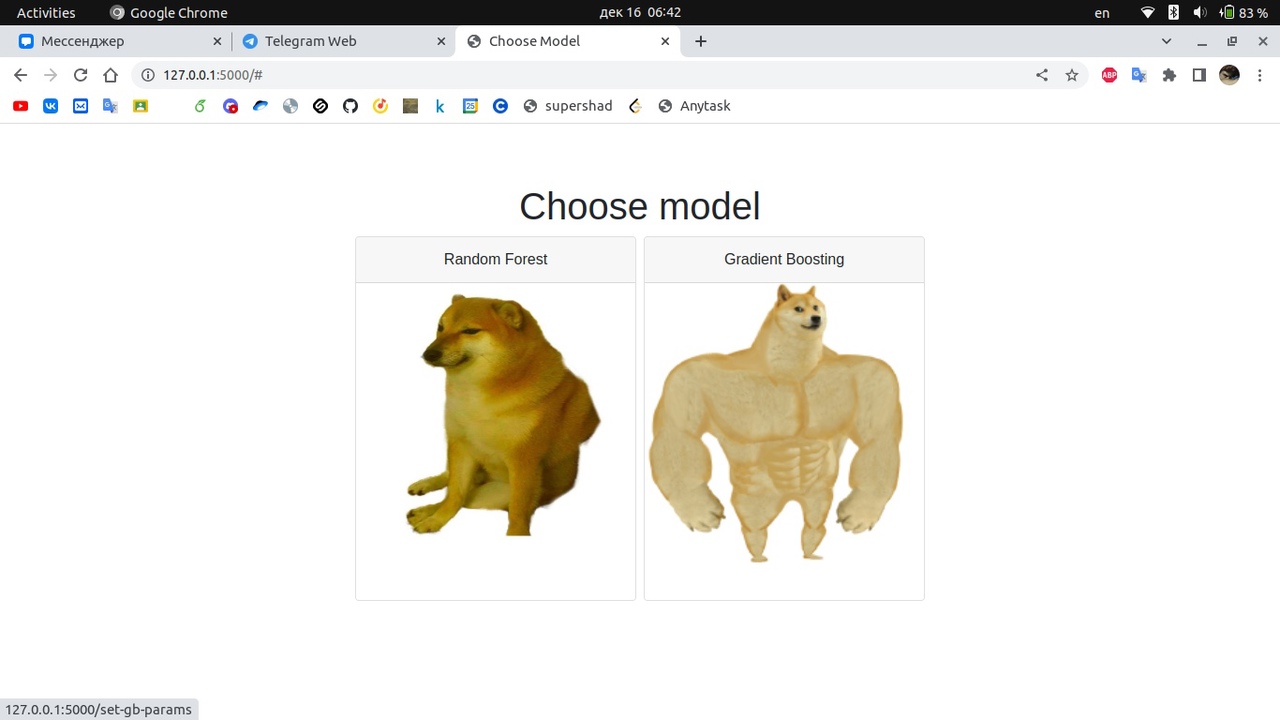This screenshot has width=1280, height=720.
Task: Open the Extensions puzzle menu
Action: [x=1169, y=75]
